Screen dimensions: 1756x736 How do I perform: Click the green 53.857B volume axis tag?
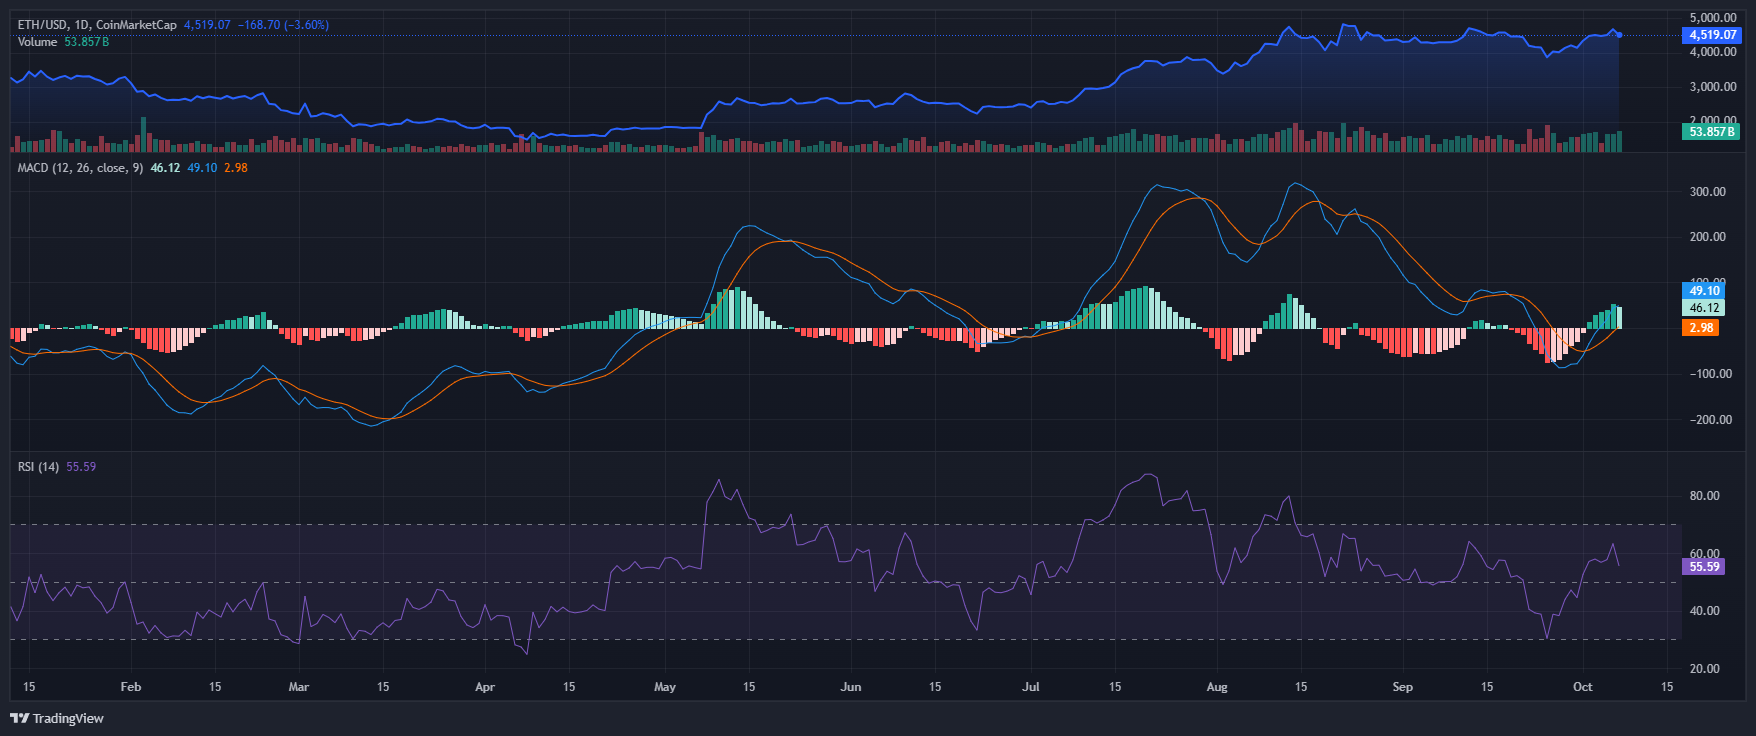click(x=1712, y=132)
